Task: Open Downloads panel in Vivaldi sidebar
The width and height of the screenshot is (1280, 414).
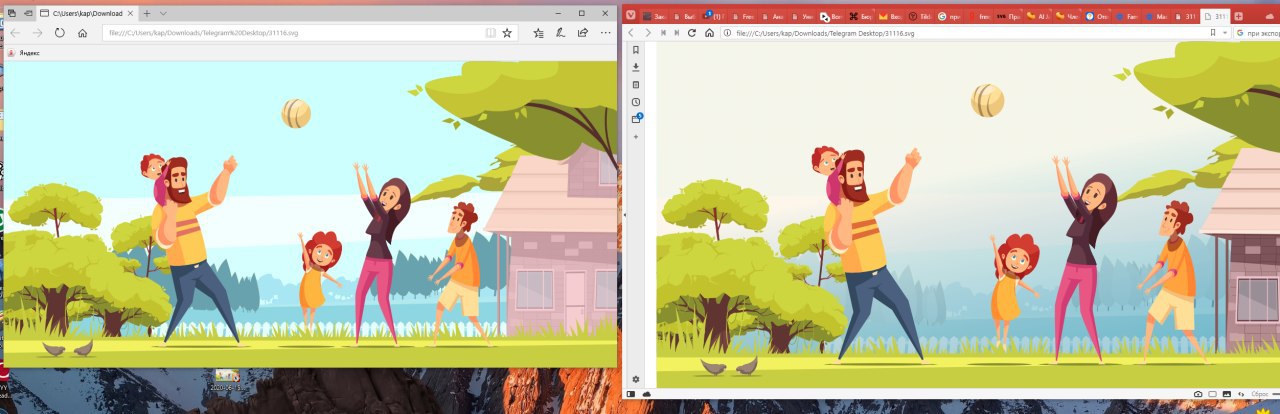Action: 635,67
